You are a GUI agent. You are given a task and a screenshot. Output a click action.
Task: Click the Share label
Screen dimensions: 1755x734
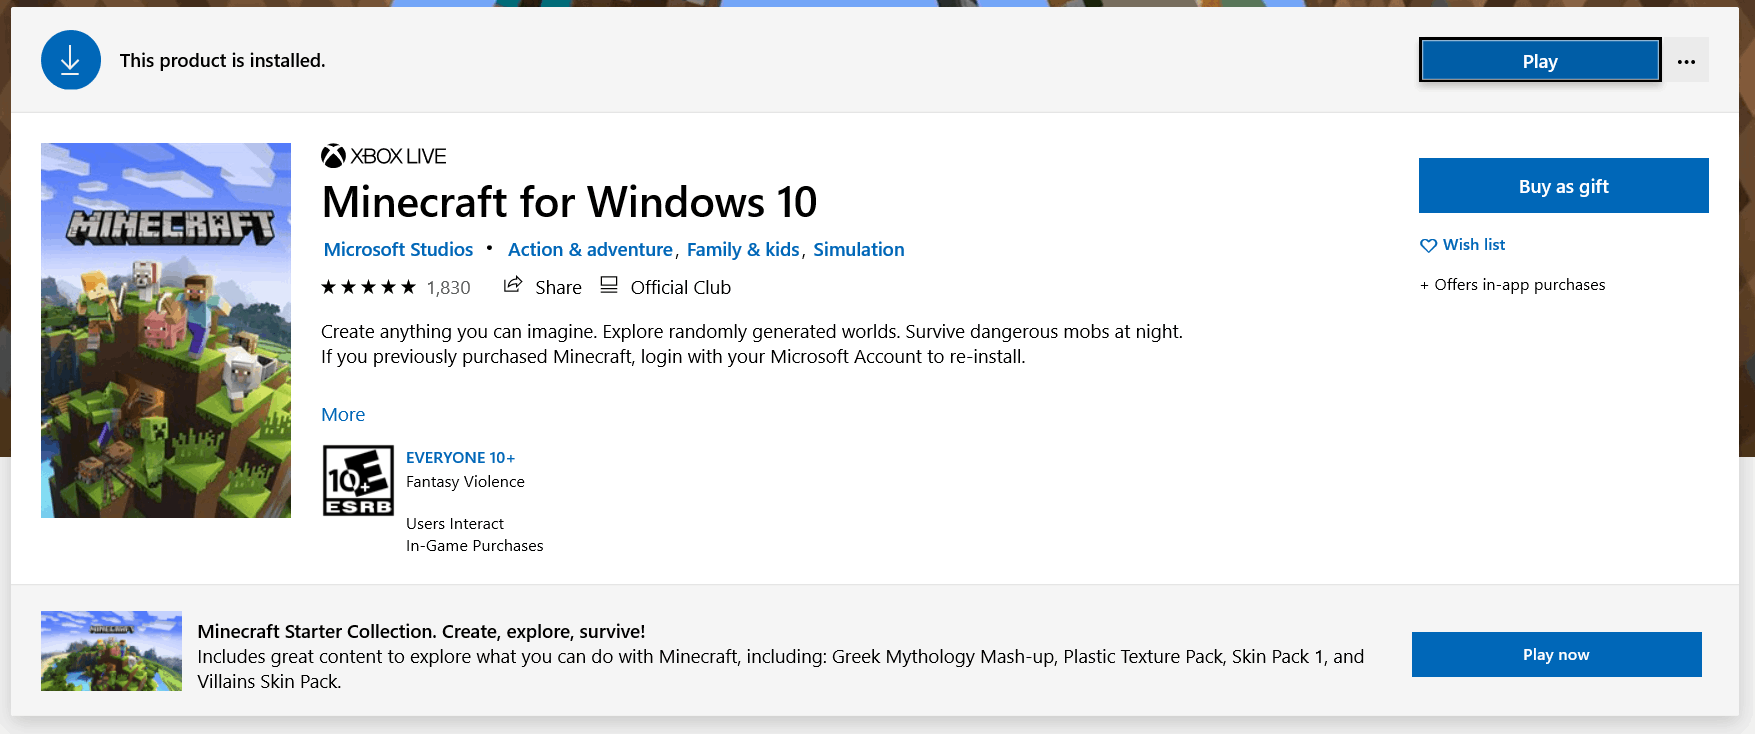(558, 288)
